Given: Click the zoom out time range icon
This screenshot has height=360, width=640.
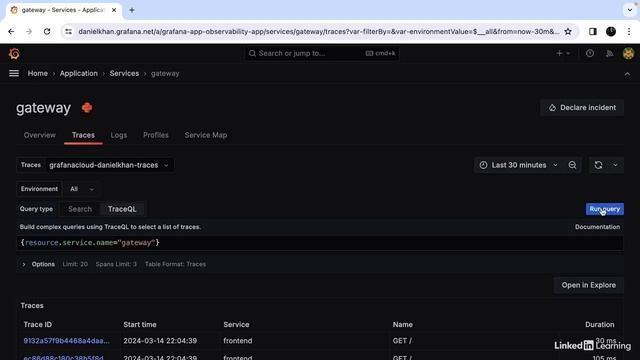Looking at the screenshot, I should [x=572, y=165].
